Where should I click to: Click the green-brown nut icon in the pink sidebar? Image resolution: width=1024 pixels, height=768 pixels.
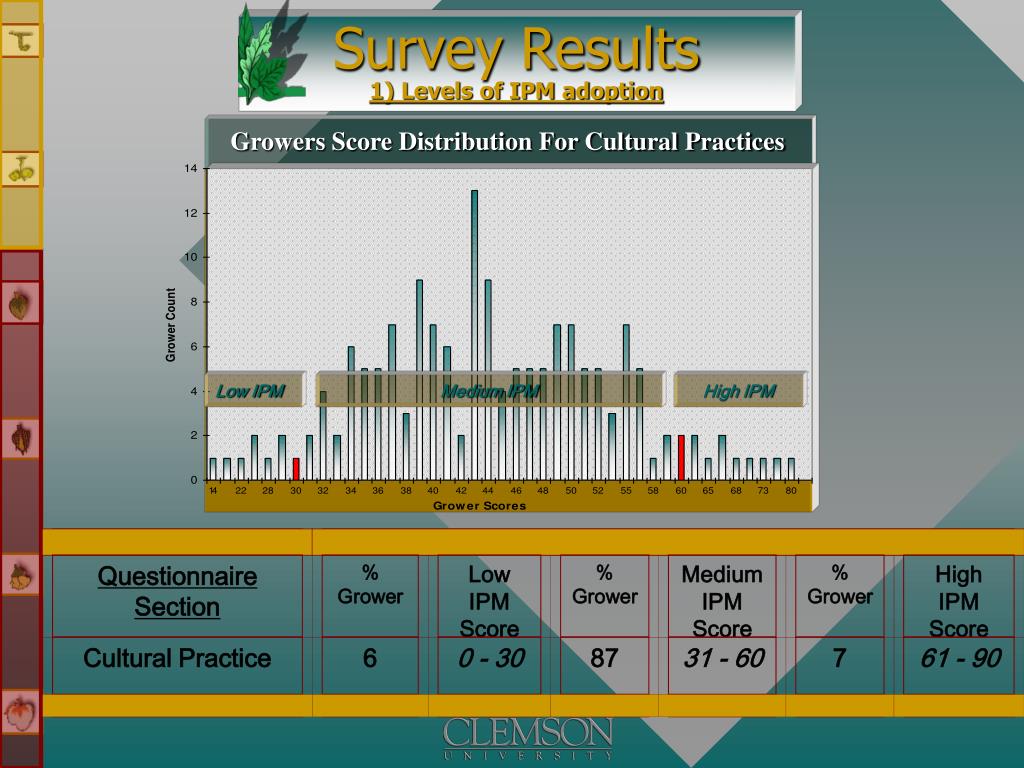[20, 304]
